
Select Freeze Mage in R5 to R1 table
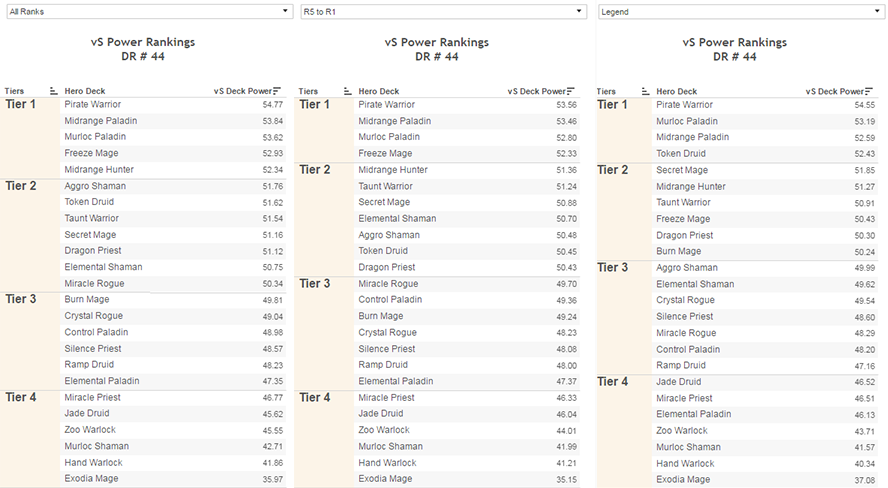coord(385,153)
